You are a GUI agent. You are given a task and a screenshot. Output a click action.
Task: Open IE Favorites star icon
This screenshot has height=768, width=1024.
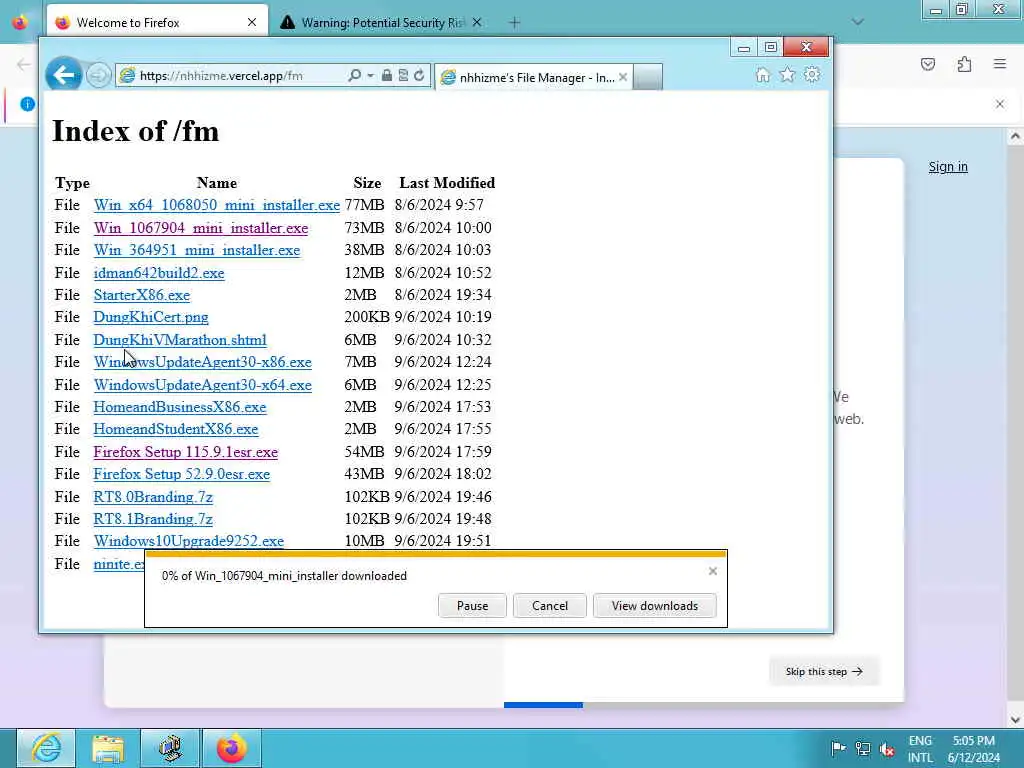tap(788, 74)
